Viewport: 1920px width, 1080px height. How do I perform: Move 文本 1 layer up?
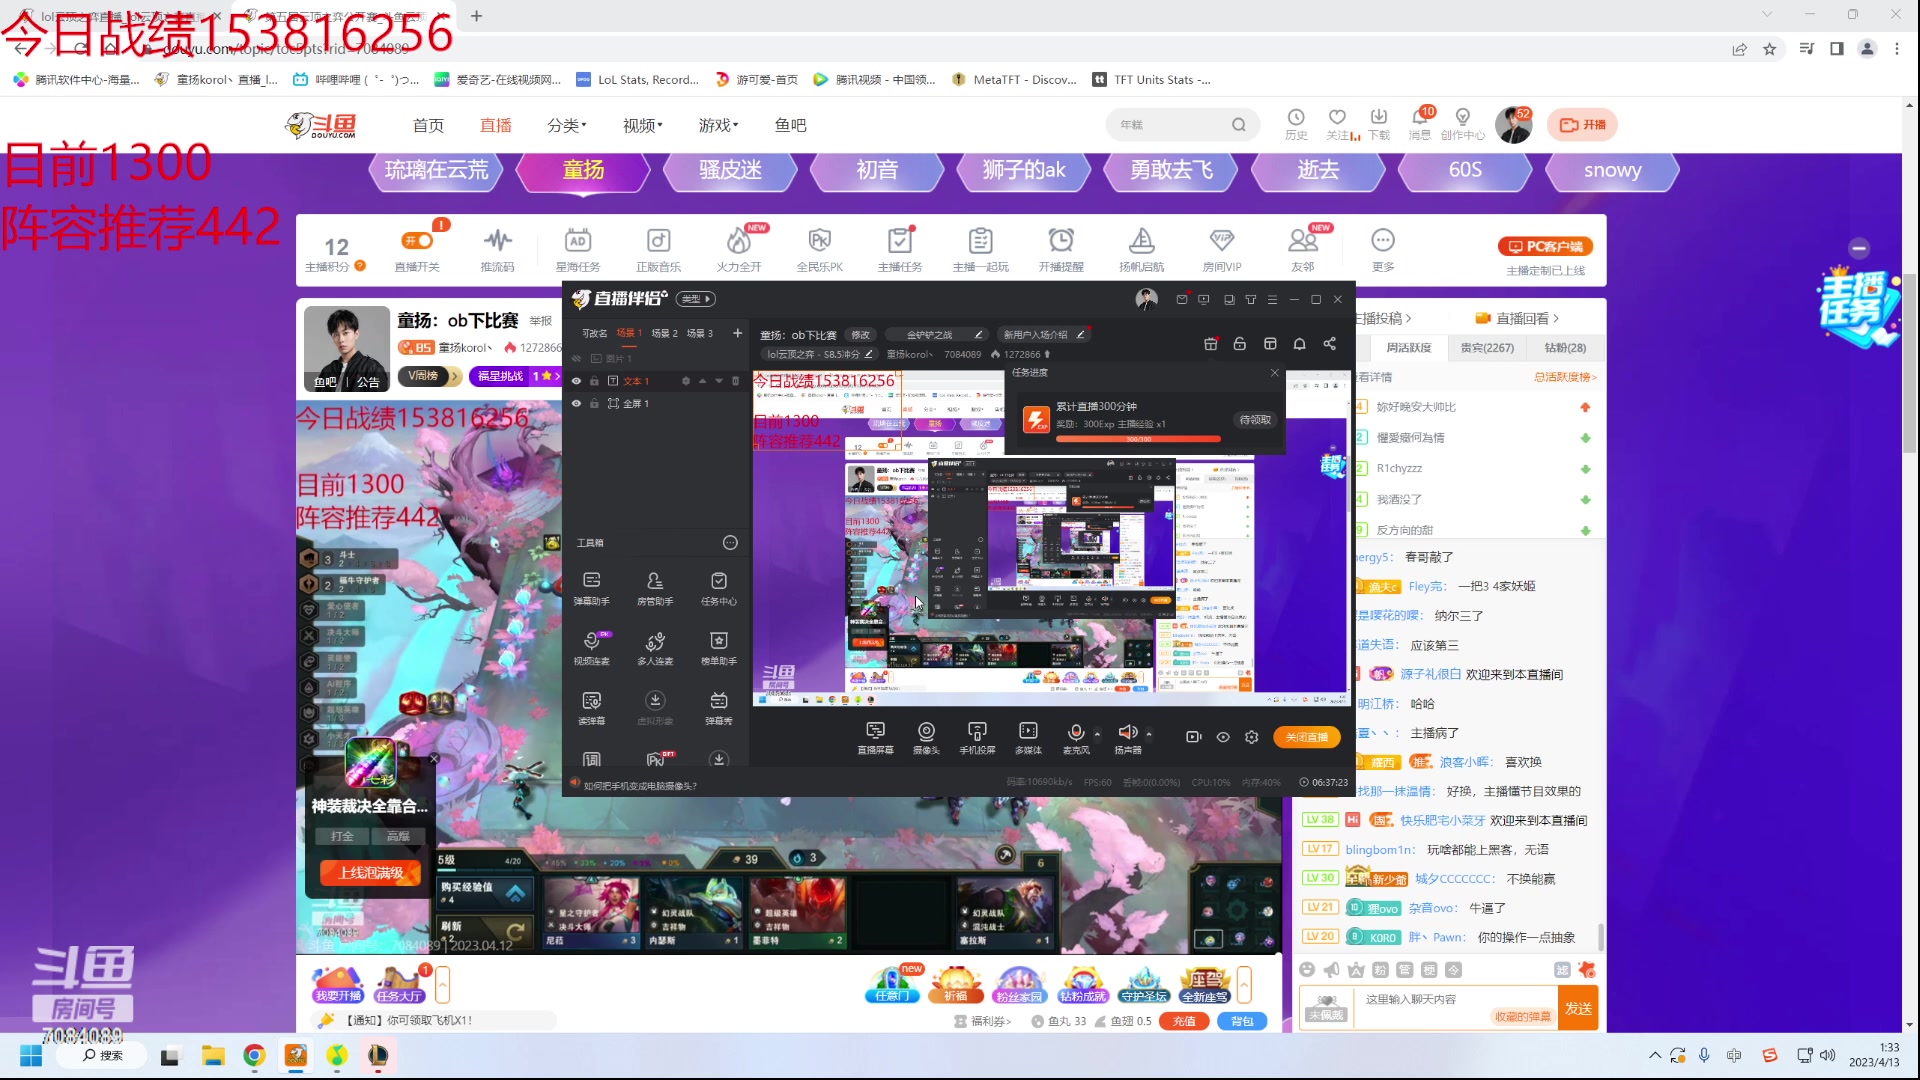pos(702,381)
